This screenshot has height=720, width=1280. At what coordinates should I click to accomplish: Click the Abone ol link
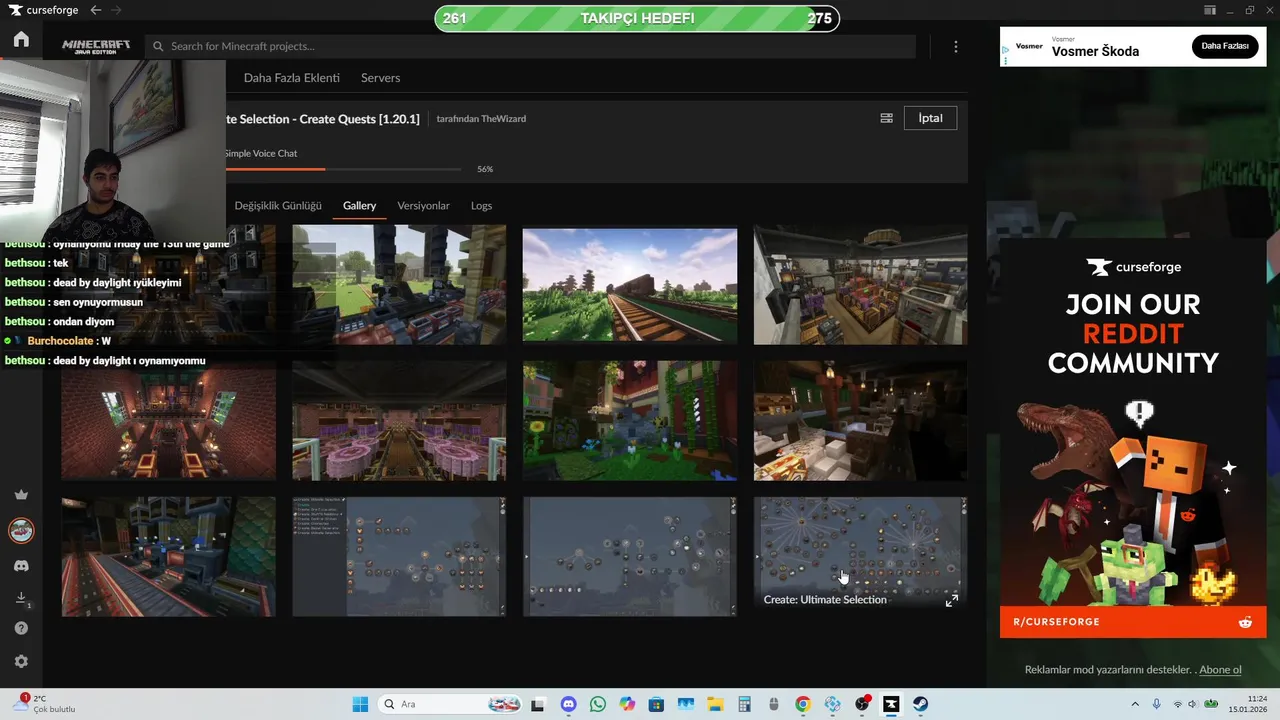1220,670
